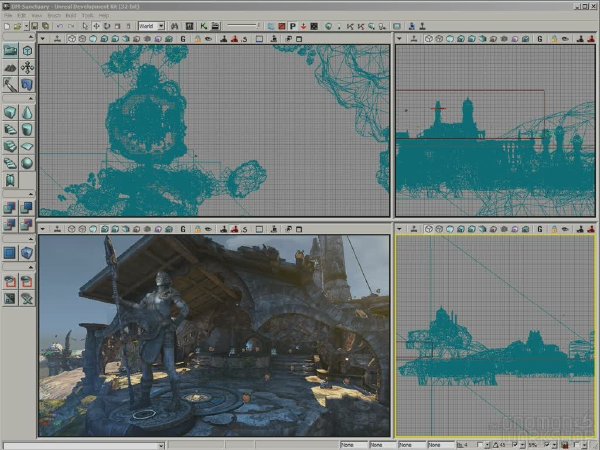
Task: Toggle realtime in perspective viewport toolbar
Action: click(x=57, y=229)
